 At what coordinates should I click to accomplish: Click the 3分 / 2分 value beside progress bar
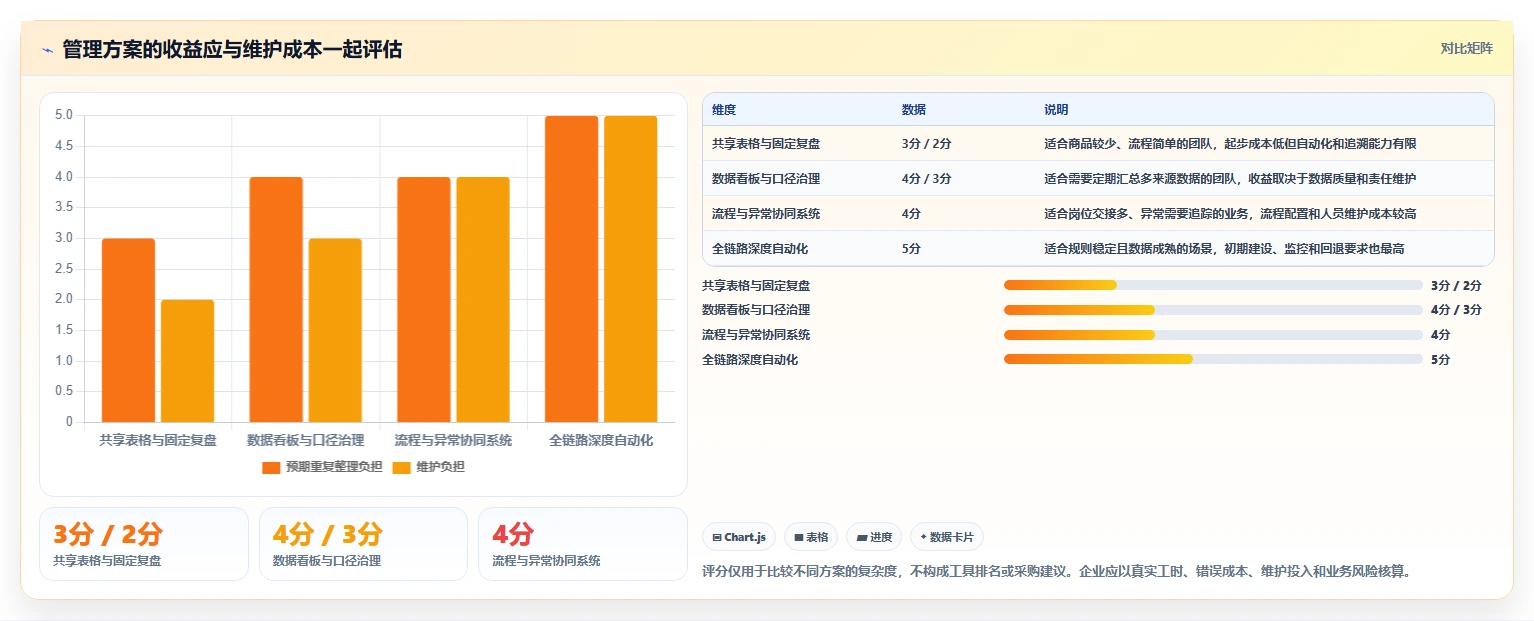1456,285
